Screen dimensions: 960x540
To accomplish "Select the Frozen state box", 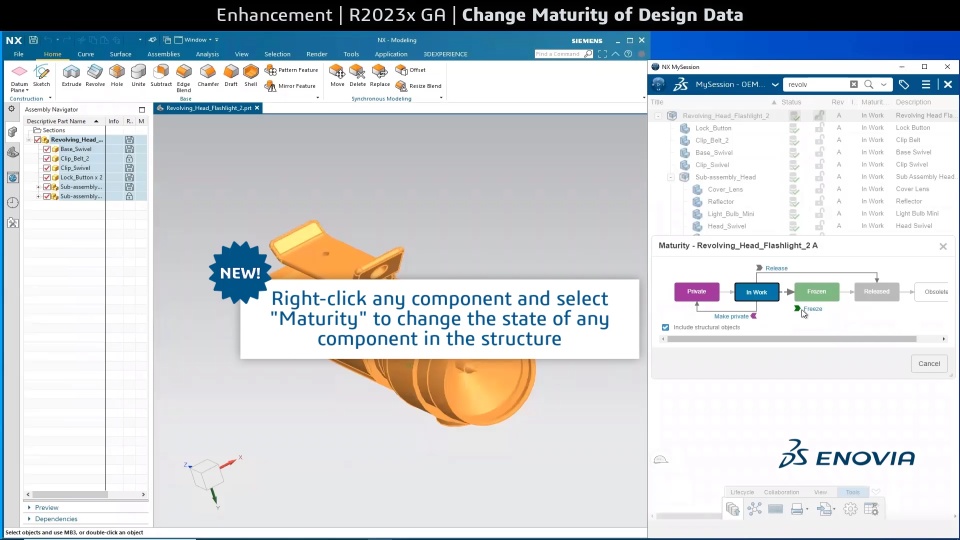I will pos(817,291).
